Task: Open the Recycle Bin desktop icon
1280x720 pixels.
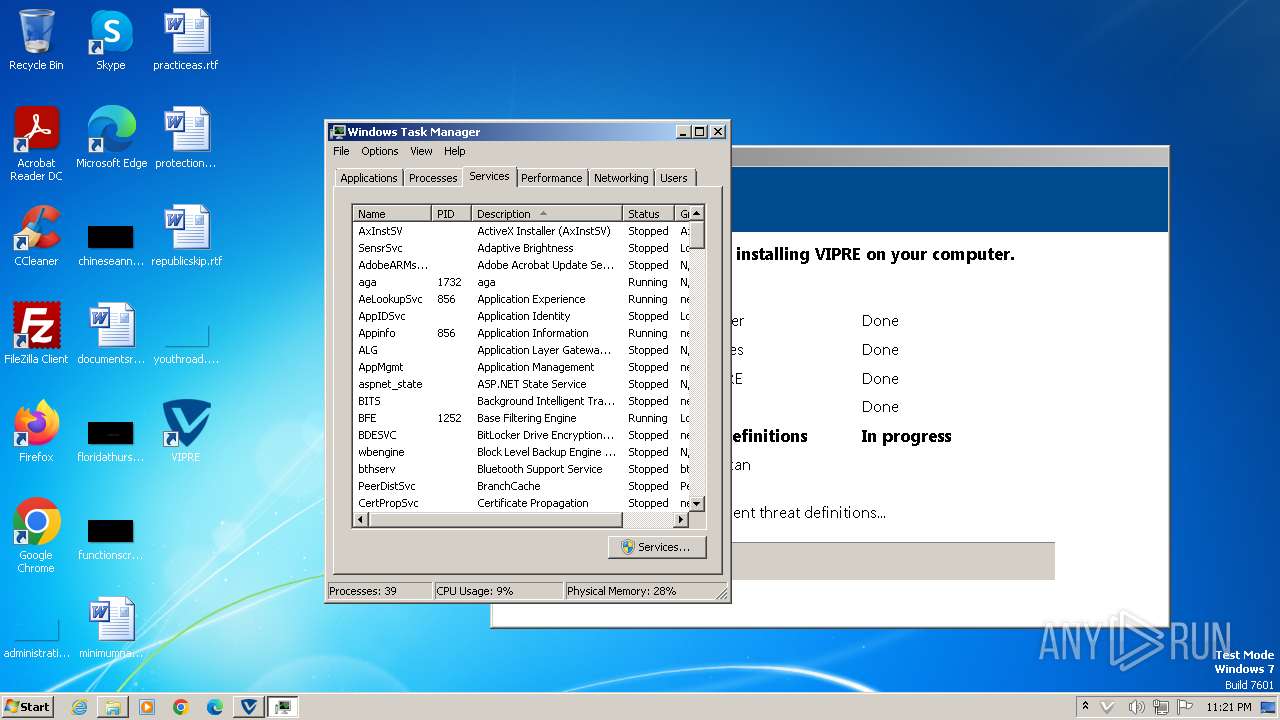Action: click(x=36, y=40)
